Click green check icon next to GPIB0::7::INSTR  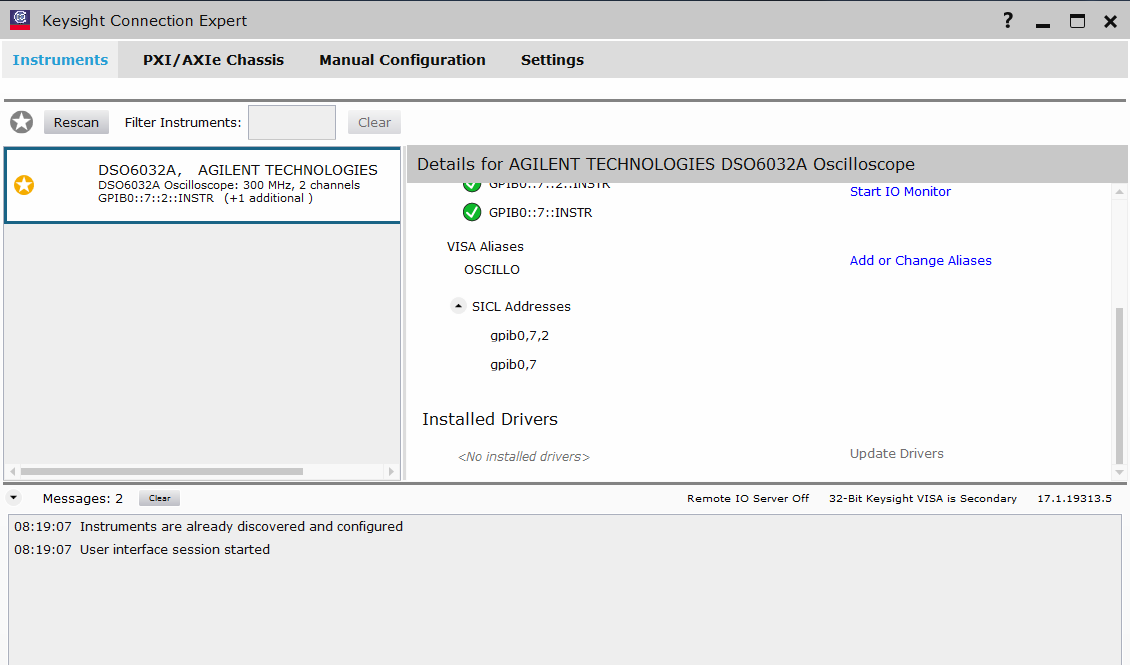point(472,213)
